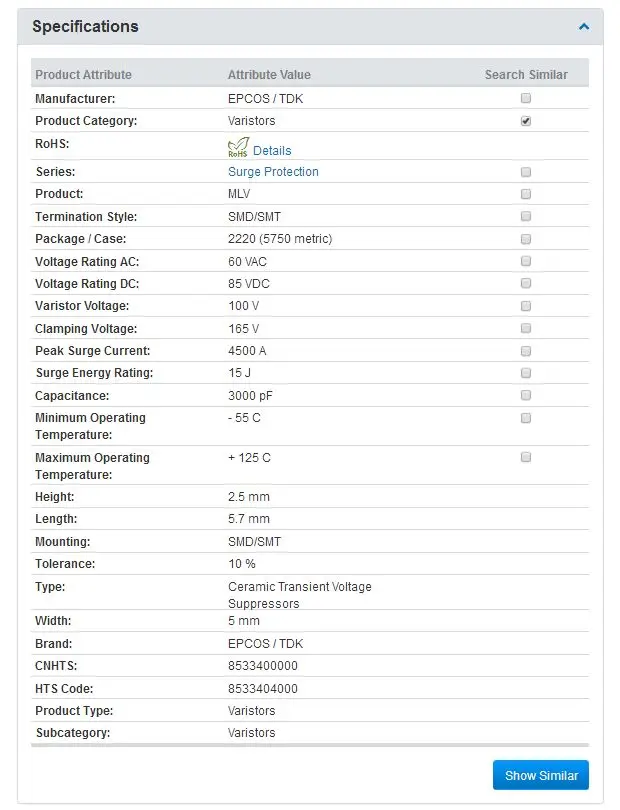Click the RoHS leaf icon
Screen dimensions: 620x810
[238, 147]
